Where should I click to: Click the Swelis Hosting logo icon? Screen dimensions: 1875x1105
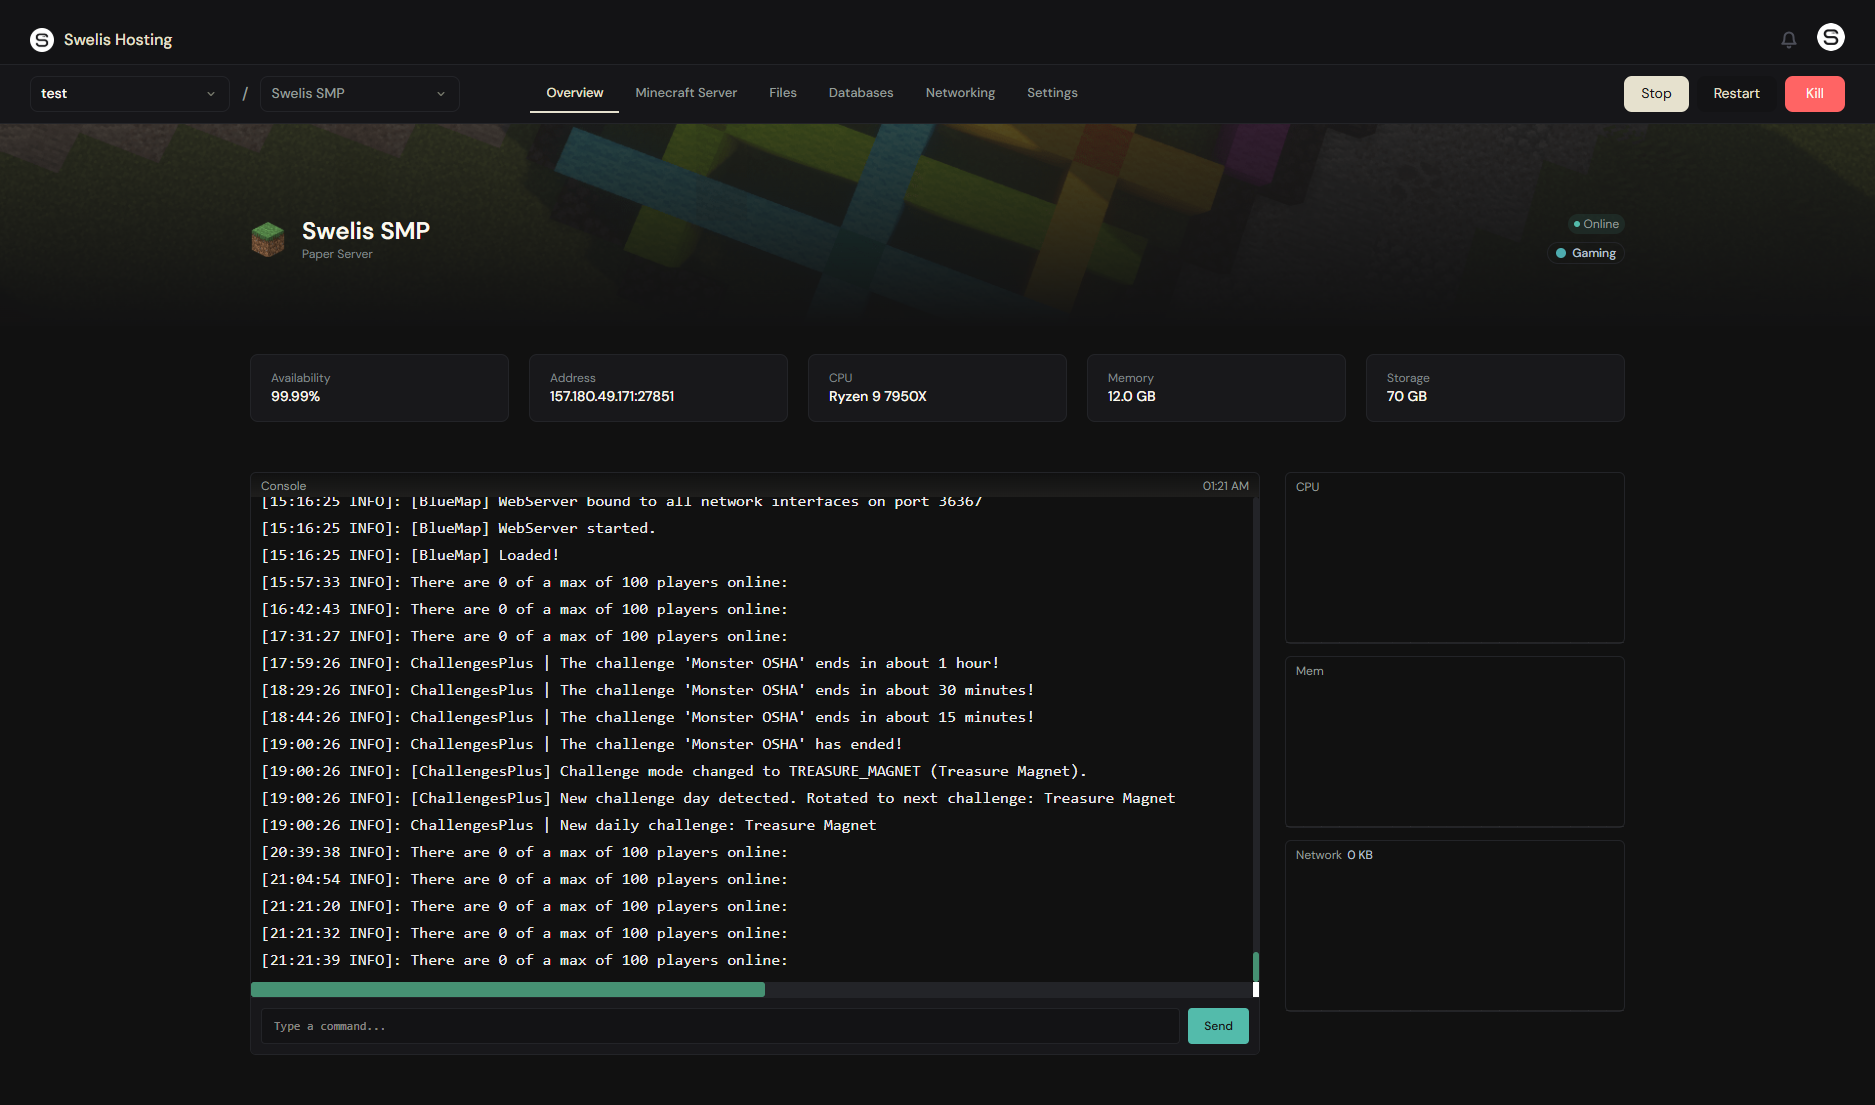click(42, 40)
